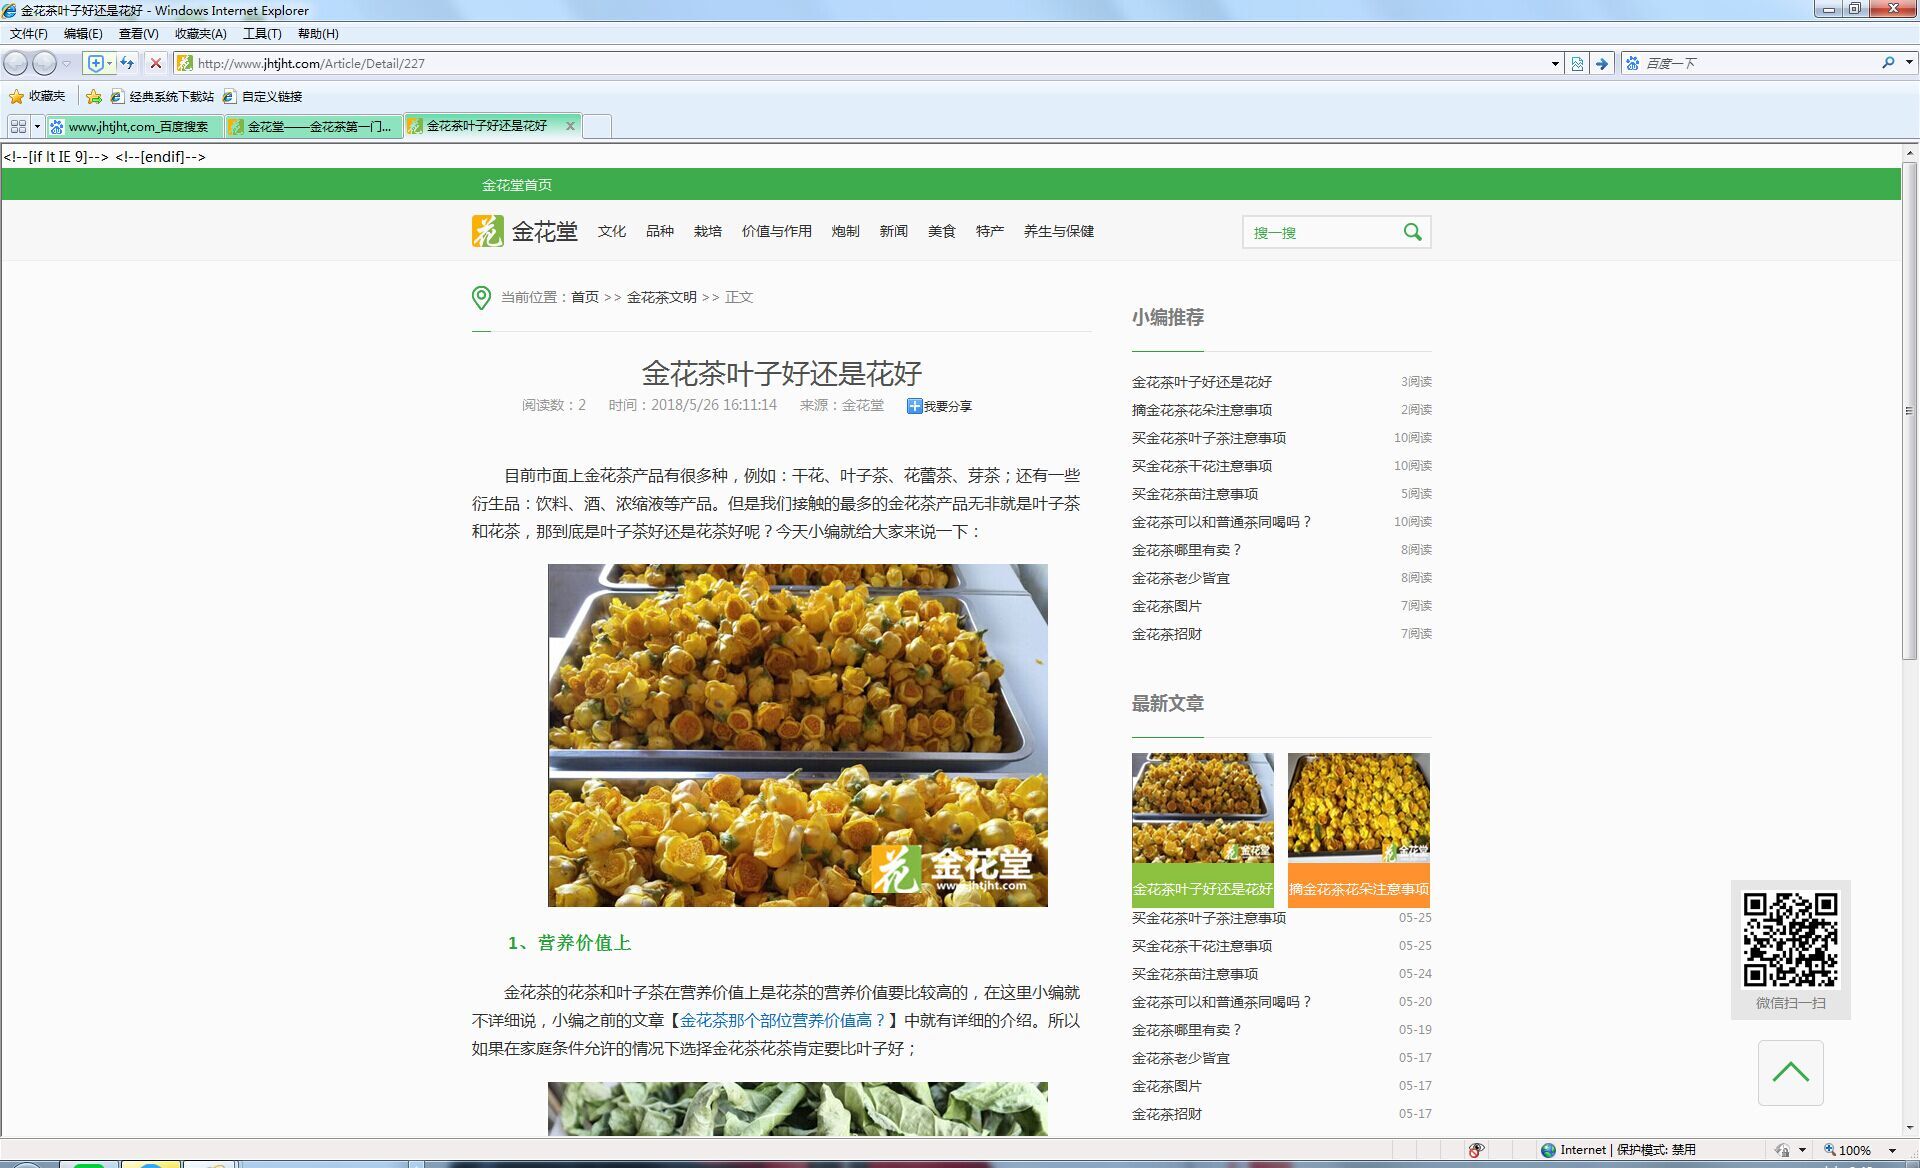This screenshot has height=1168, width=1920.
Task: Click the 金花茶叶子好还是花好 green thumbnail
Action: point(1203,830)
